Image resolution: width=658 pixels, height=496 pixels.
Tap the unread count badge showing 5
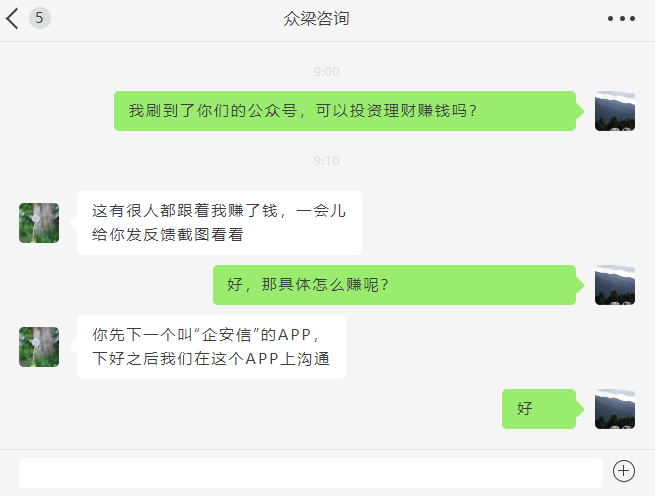(x=39, y=18)
